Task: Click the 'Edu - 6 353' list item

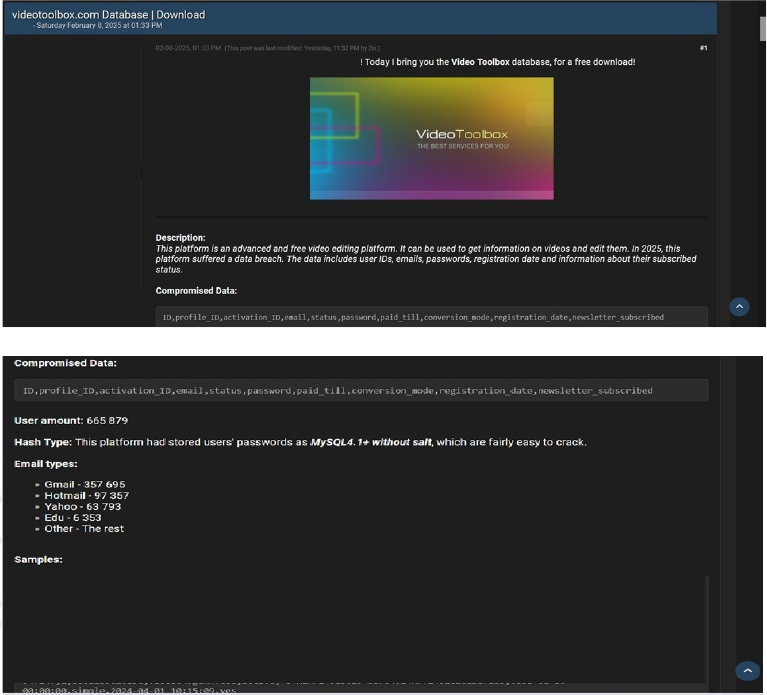Action: (73, 517)
